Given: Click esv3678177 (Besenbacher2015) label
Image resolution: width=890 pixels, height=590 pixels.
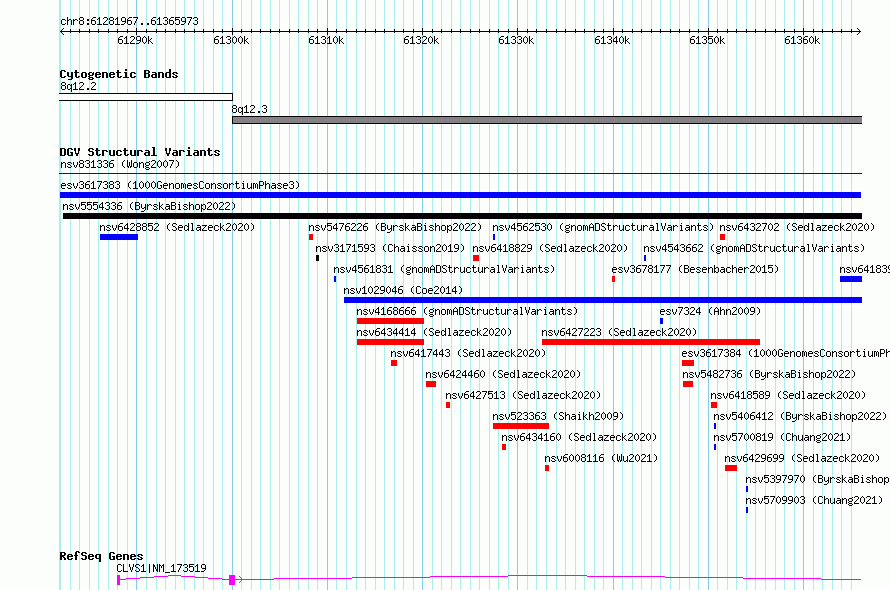Looking at the screenshot, I should [x=695, y=269].
